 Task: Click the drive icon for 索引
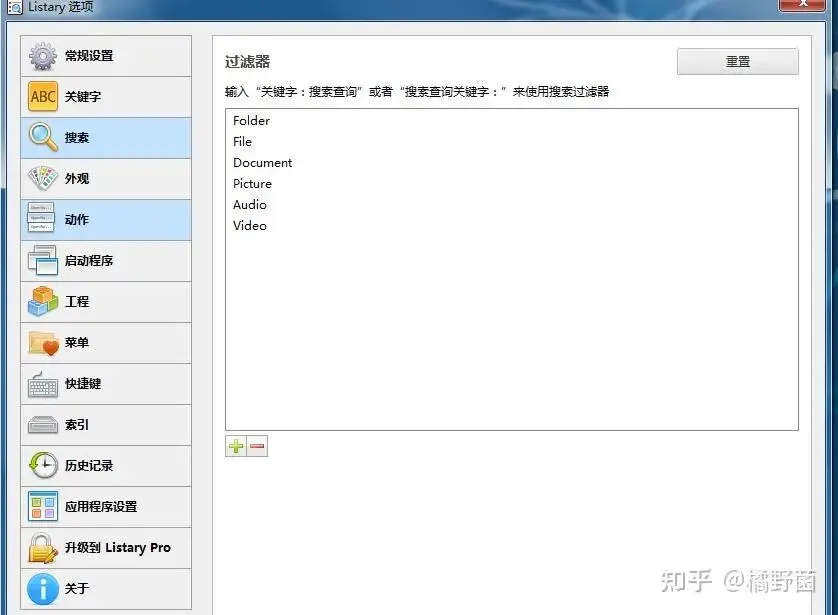tap(43, 425)
